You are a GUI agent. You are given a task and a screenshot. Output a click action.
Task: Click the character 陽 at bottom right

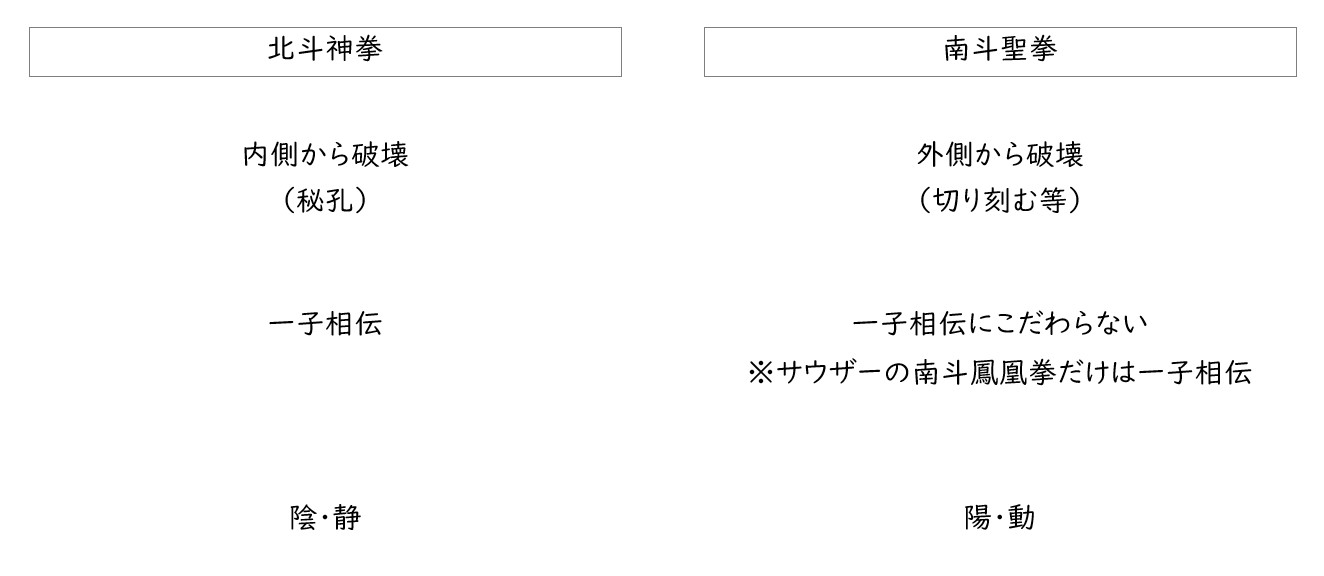coord(978,518)
